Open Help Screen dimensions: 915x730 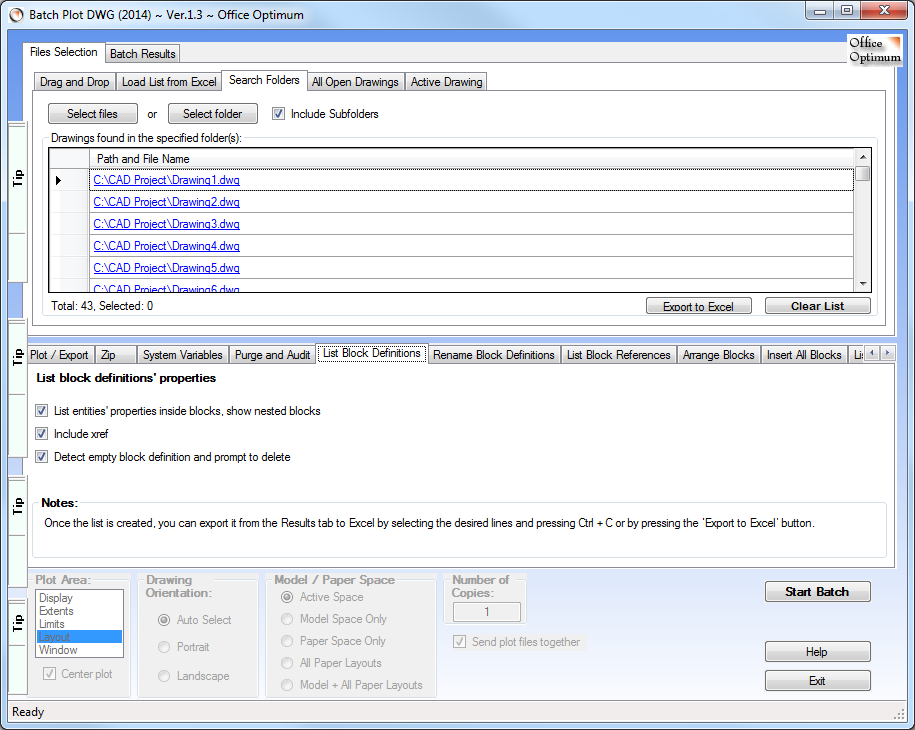(x=818, y=652)
